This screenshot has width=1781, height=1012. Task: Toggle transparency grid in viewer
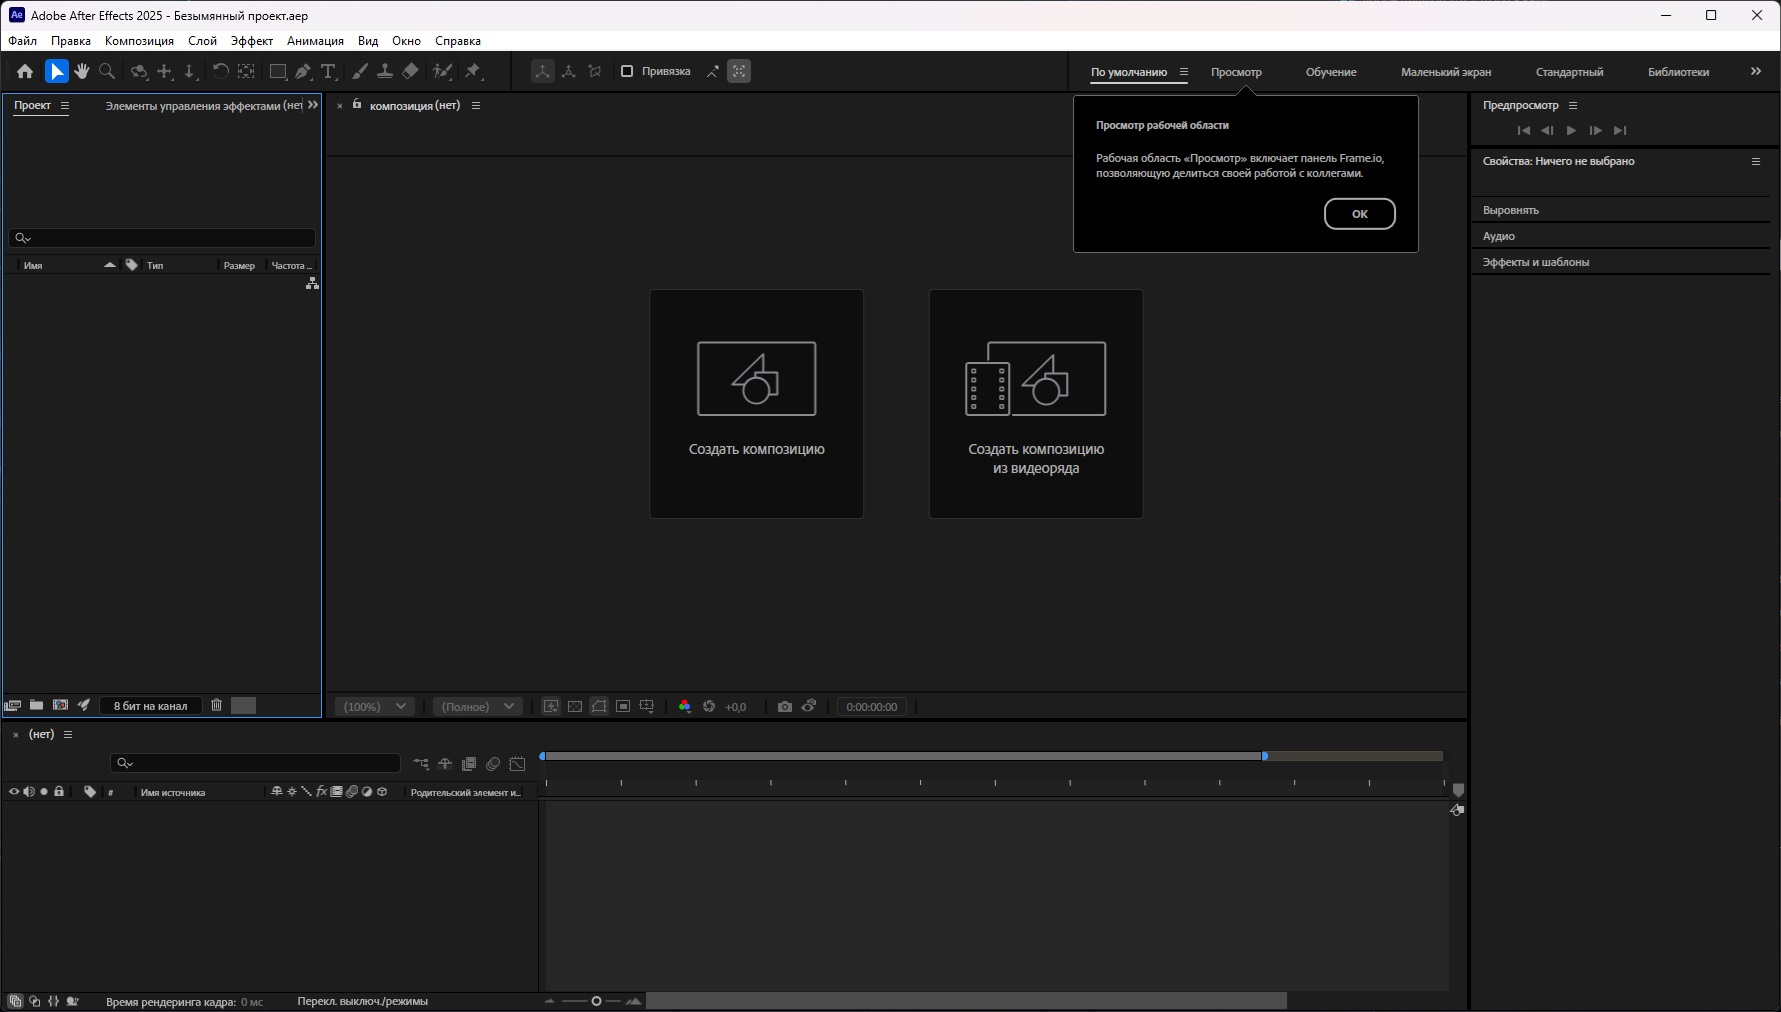(575, 706)
